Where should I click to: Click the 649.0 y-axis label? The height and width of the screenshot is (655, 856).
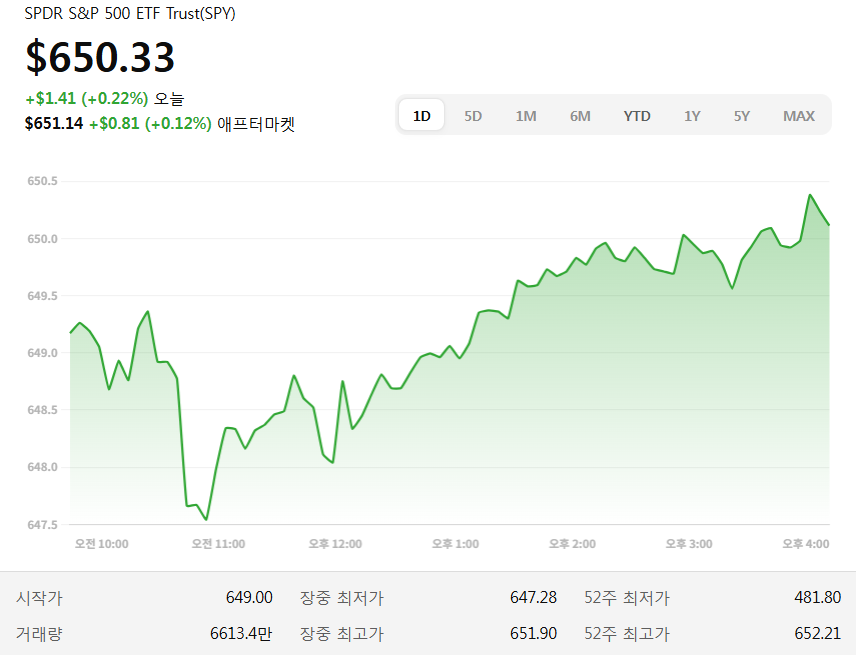pyautogui.click(x=43, y=353)
